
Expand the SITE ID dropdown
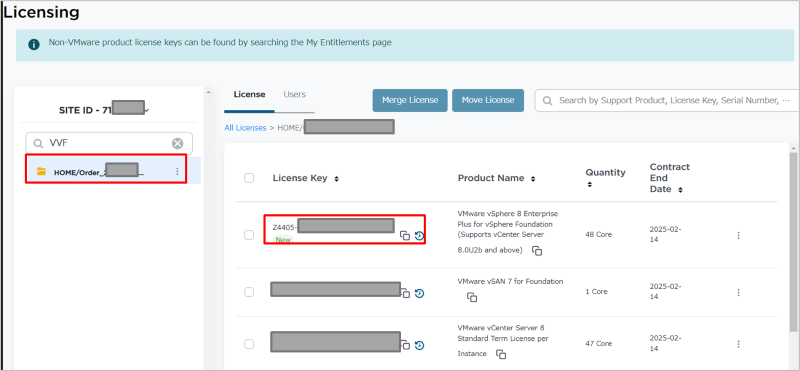147,110
